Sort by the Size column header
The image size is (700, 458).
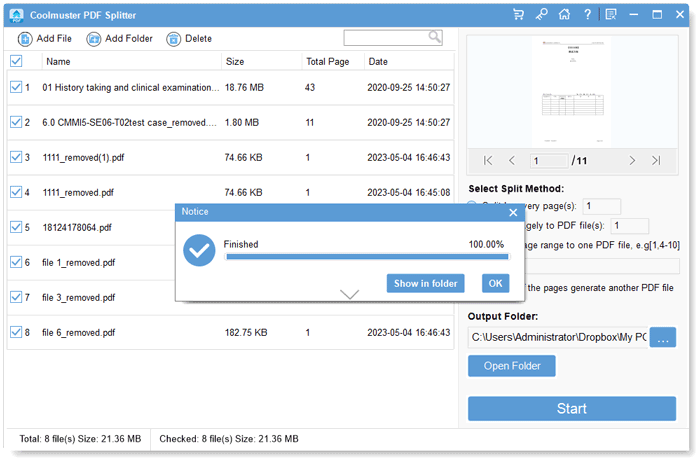262,62
